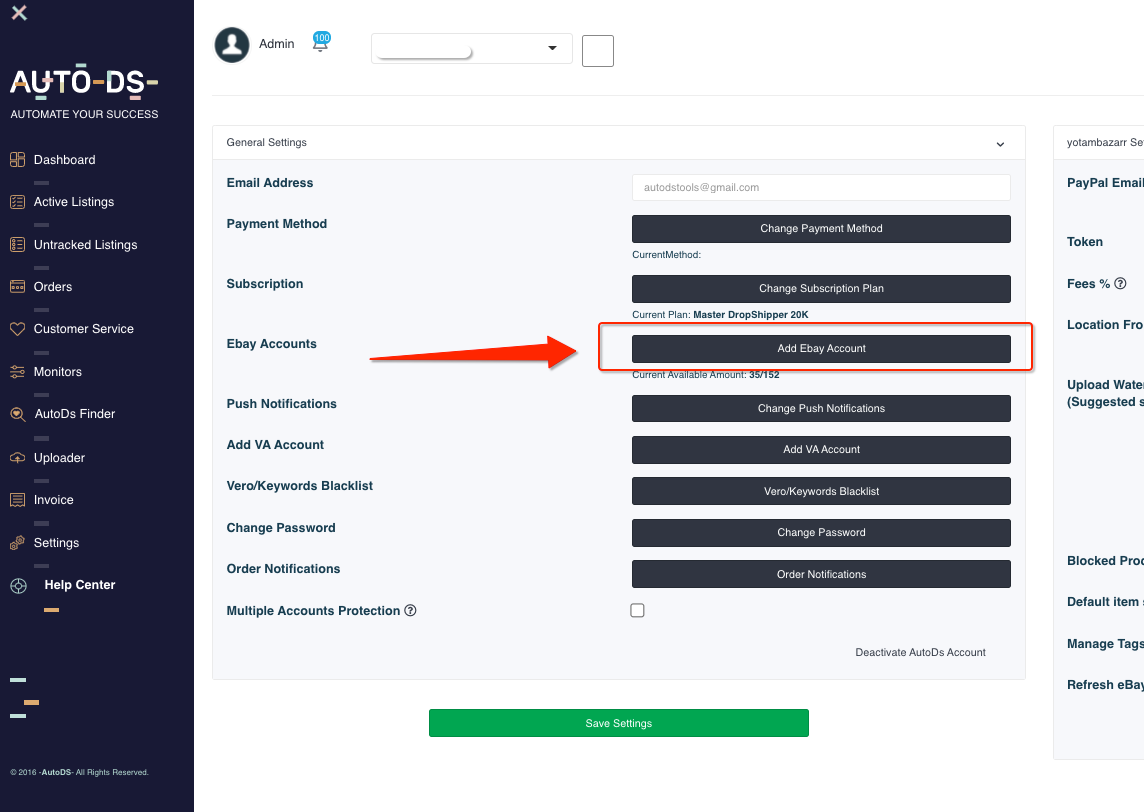1144x812 pixels.
Task: Close the sidebar with the X icon
Action: click(x=19, y=12)
